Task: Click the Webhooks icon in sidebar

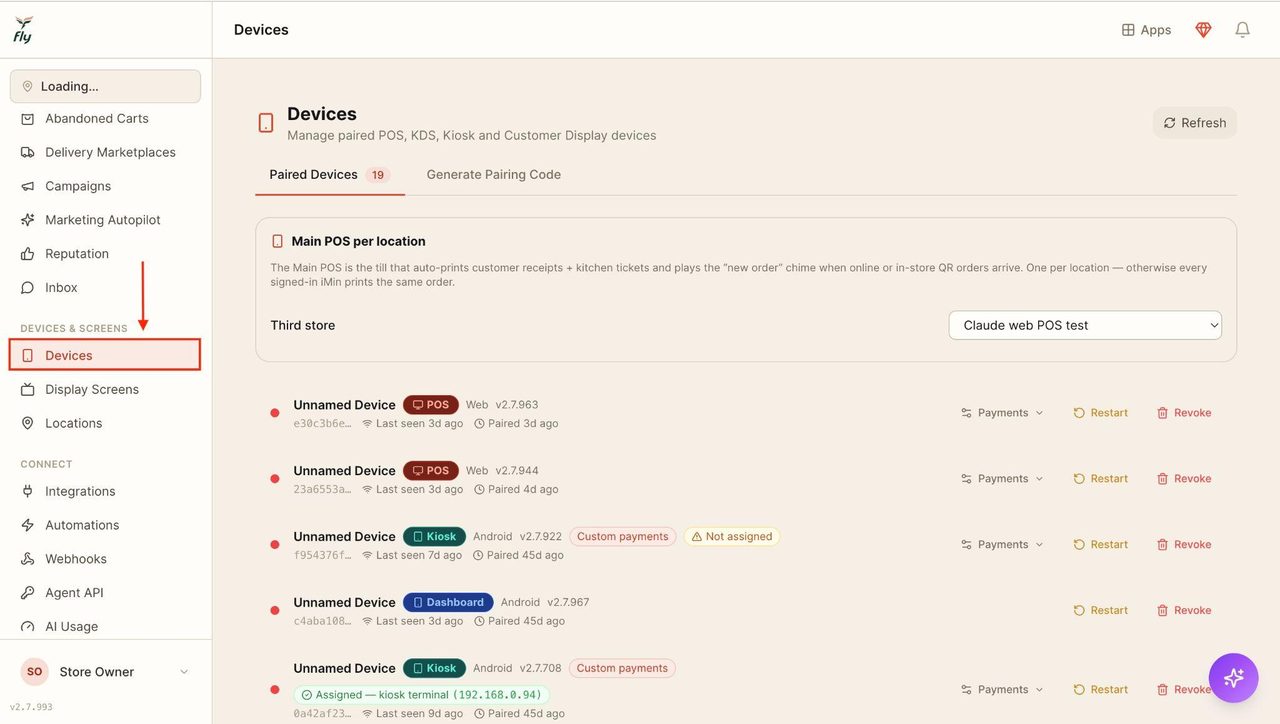Action: click(x=28, y=560)
